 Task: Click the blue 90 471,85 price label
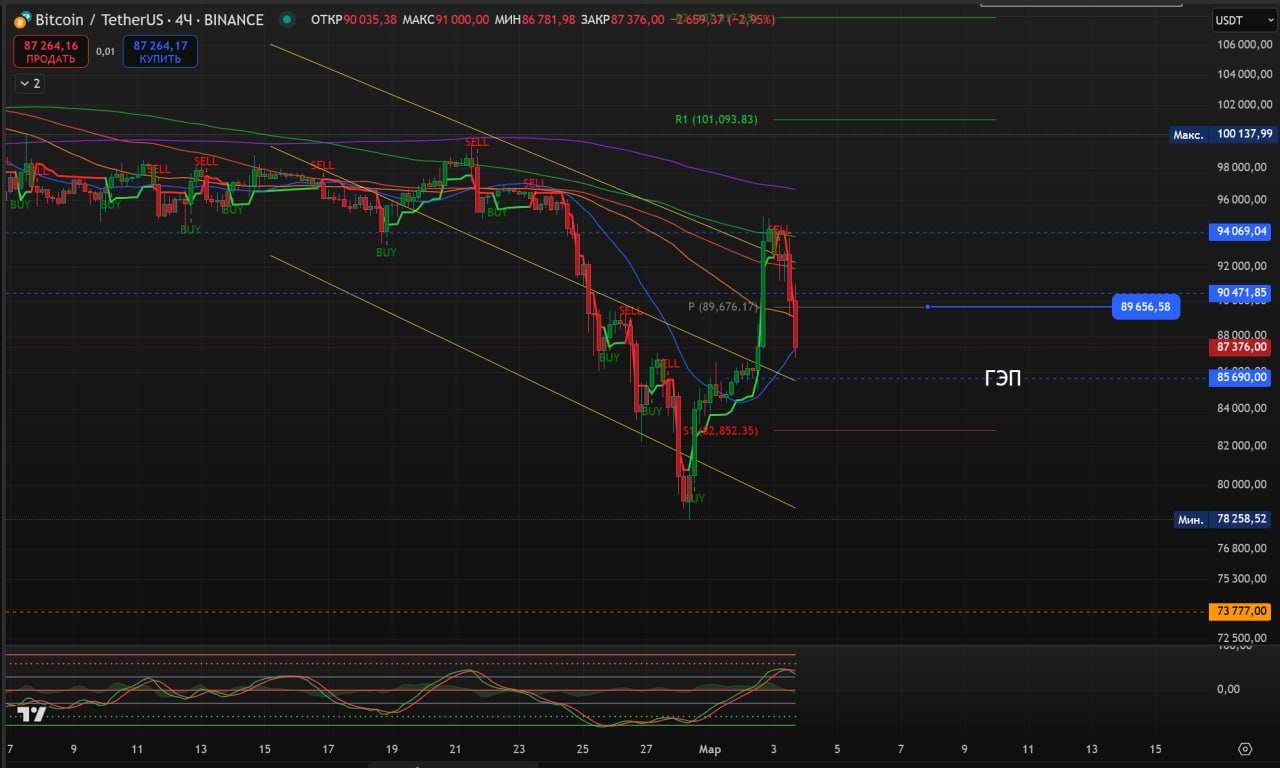click(x=1241, y=293)
